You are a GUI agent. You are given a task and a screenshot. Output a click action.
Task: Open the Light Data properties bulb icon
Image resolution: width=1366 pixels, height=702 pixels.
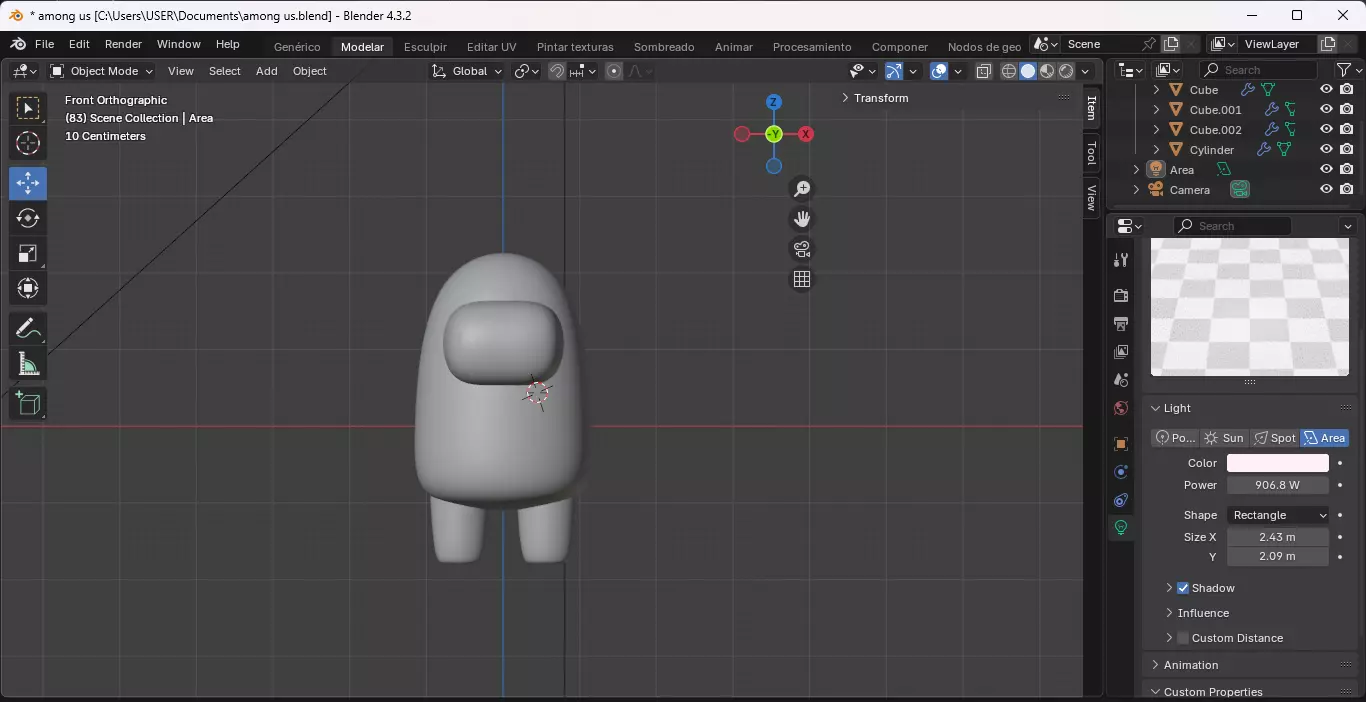pyautogui.click(x=1121, y=527)
